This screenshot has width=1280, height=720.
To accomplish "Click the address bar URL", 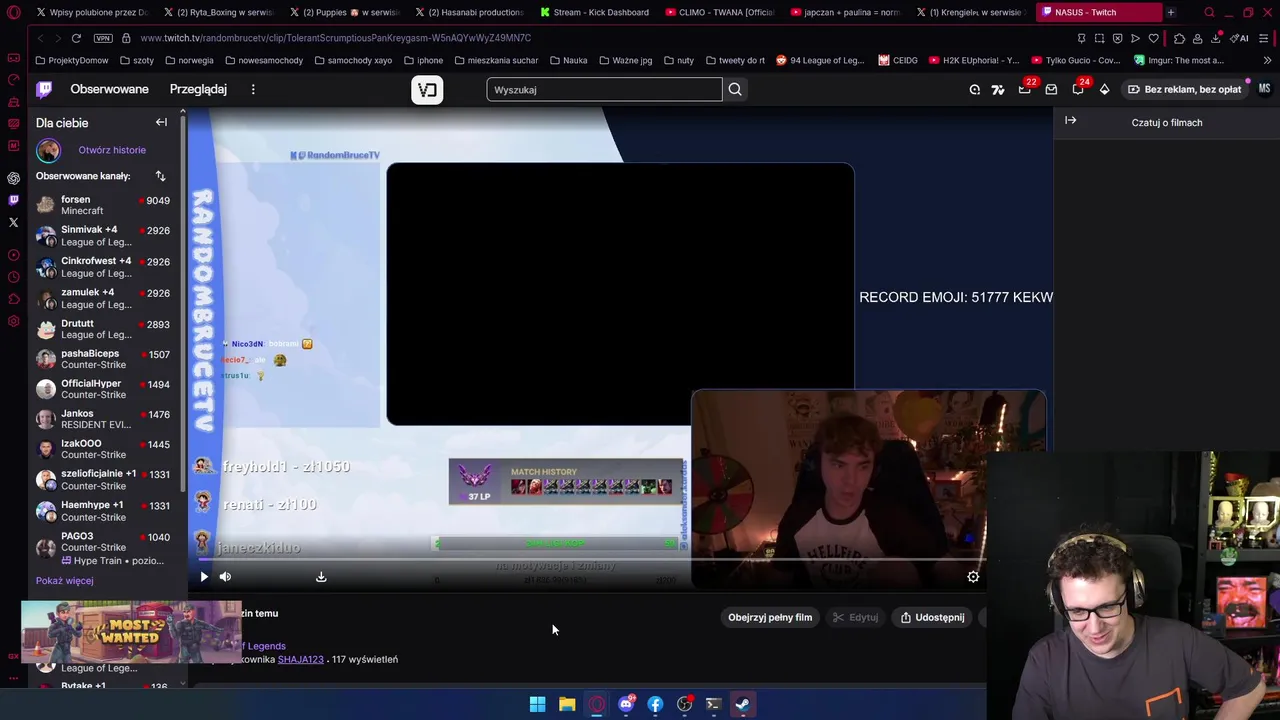I will pos(336,38).
